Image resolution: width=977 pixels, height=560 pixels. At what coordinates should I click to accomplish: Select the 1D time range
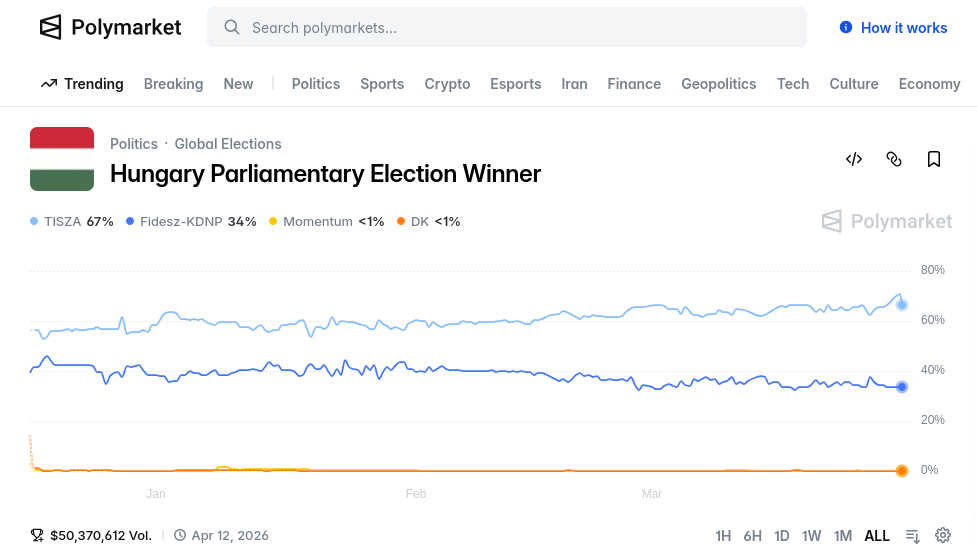coord(782,535)
